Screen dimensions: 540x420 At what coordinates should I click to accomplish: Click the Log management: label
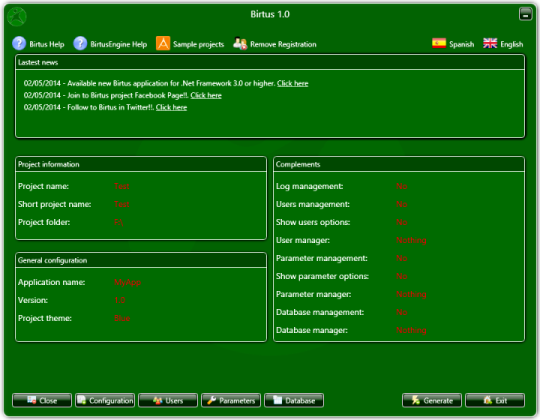point(309,186)
